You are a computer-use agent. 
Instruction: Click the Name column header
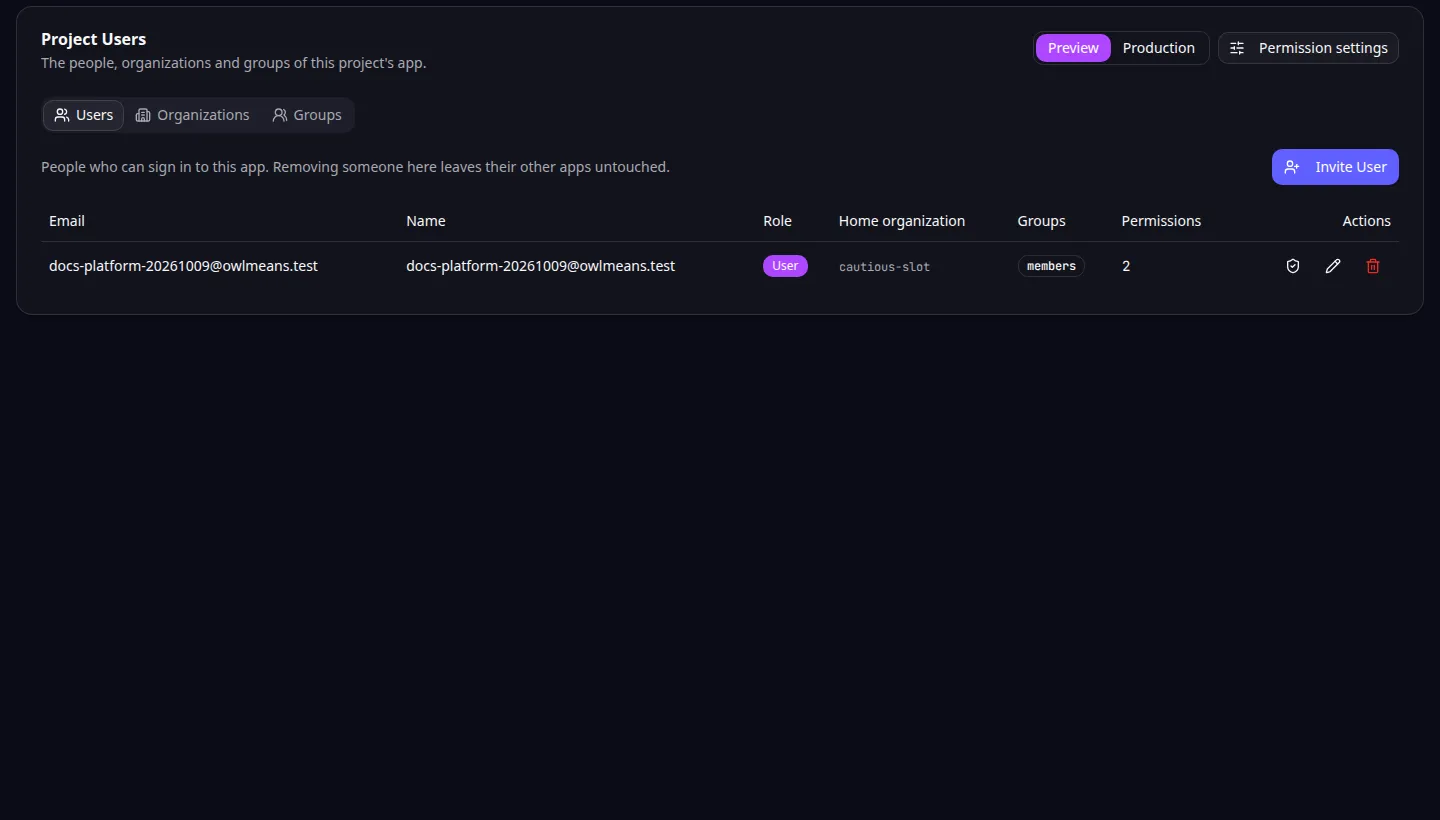[426, 221]
